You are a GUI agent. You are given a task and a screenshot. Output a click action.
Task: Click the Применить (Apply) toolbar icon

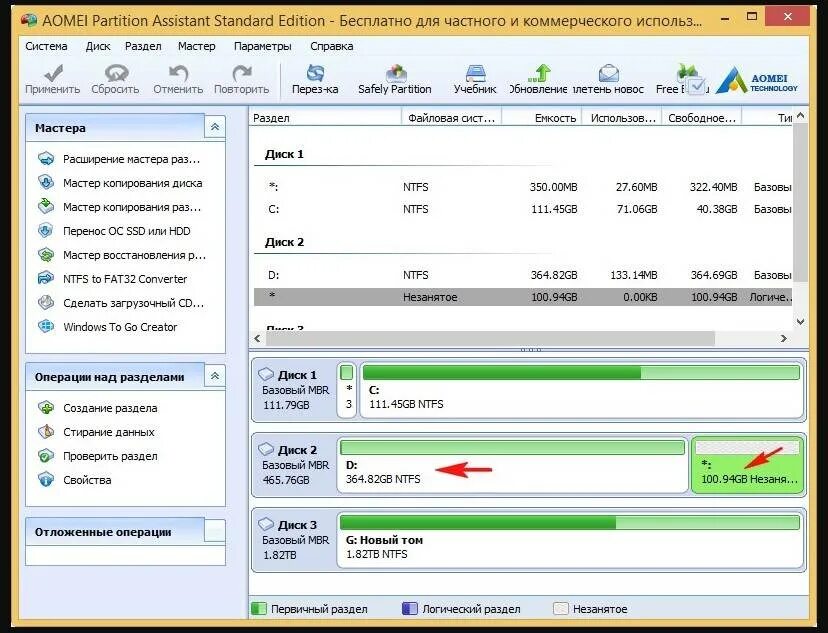click(x=52, y=73)
